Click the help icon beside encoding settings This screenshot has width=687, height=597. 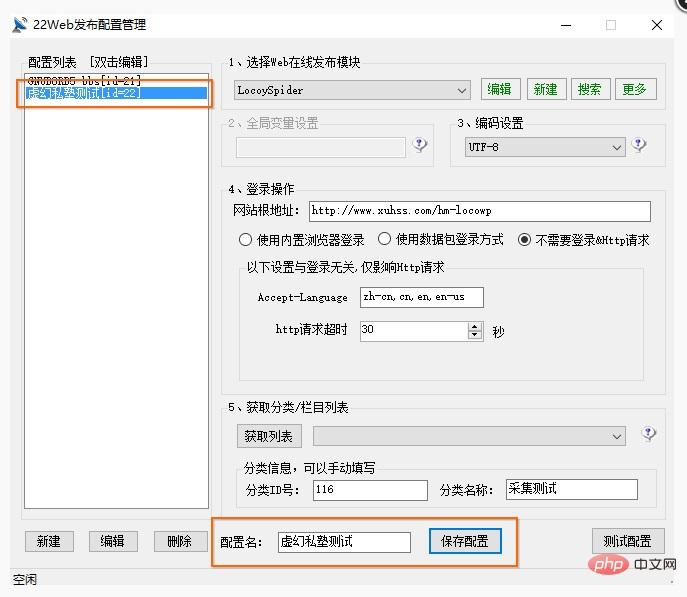pos(640,146)
